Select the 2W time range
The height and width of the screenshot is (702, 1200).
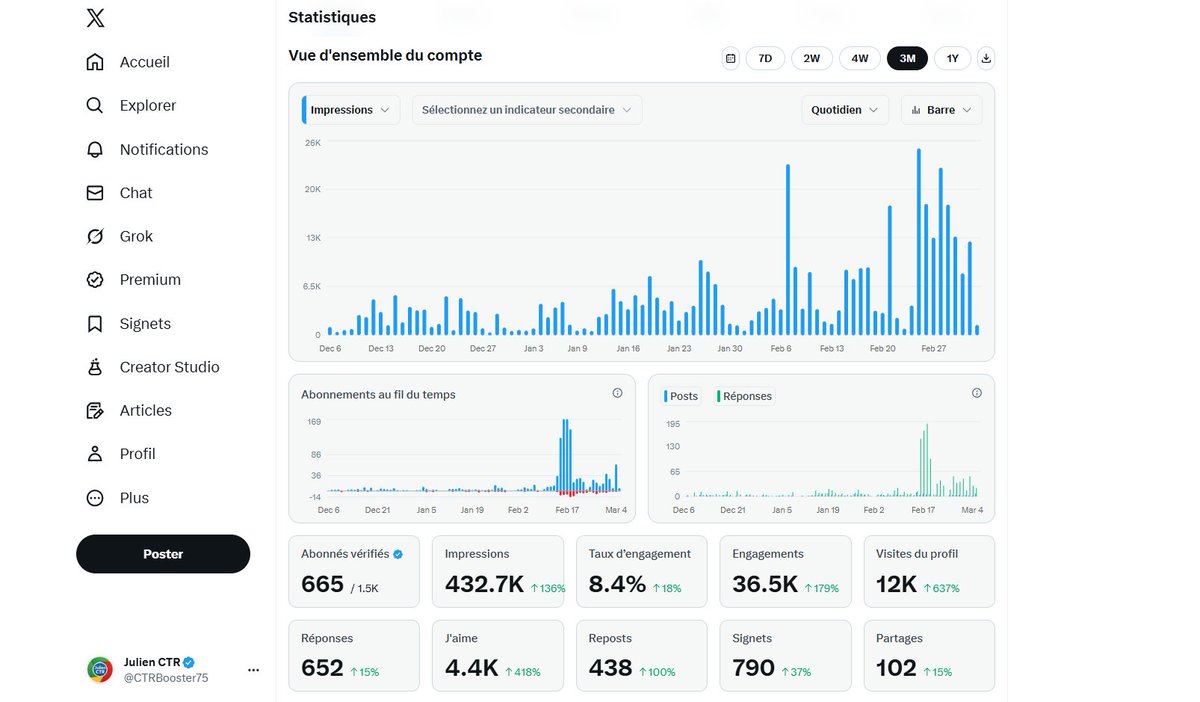pos(812,58)
